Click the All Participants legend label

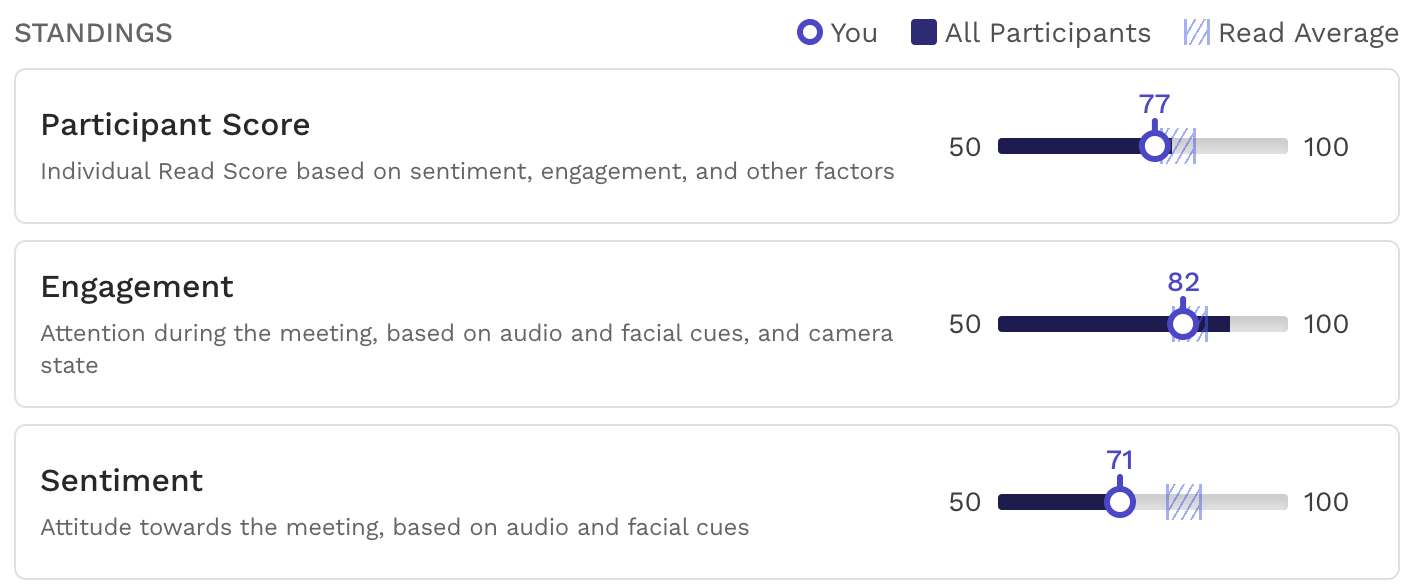pos(1048,33)
